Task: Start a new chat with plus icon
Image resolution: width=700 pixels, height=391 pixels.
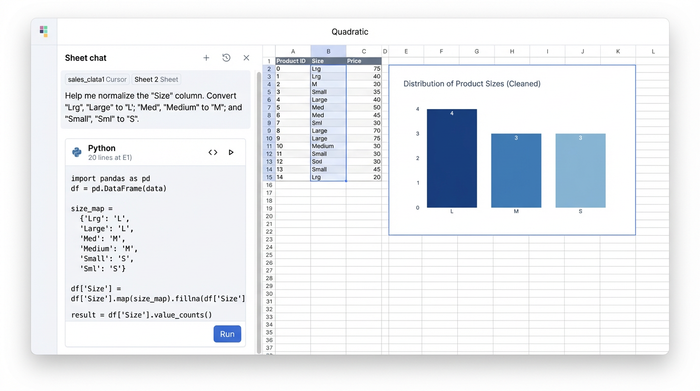Action: tap(206, 58)
